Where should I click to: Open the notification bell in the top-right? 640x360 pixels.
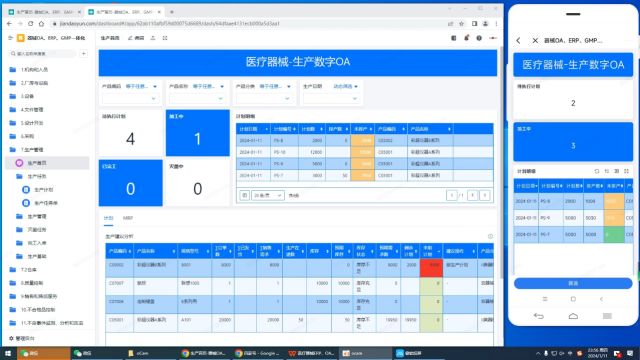[467, 38]
